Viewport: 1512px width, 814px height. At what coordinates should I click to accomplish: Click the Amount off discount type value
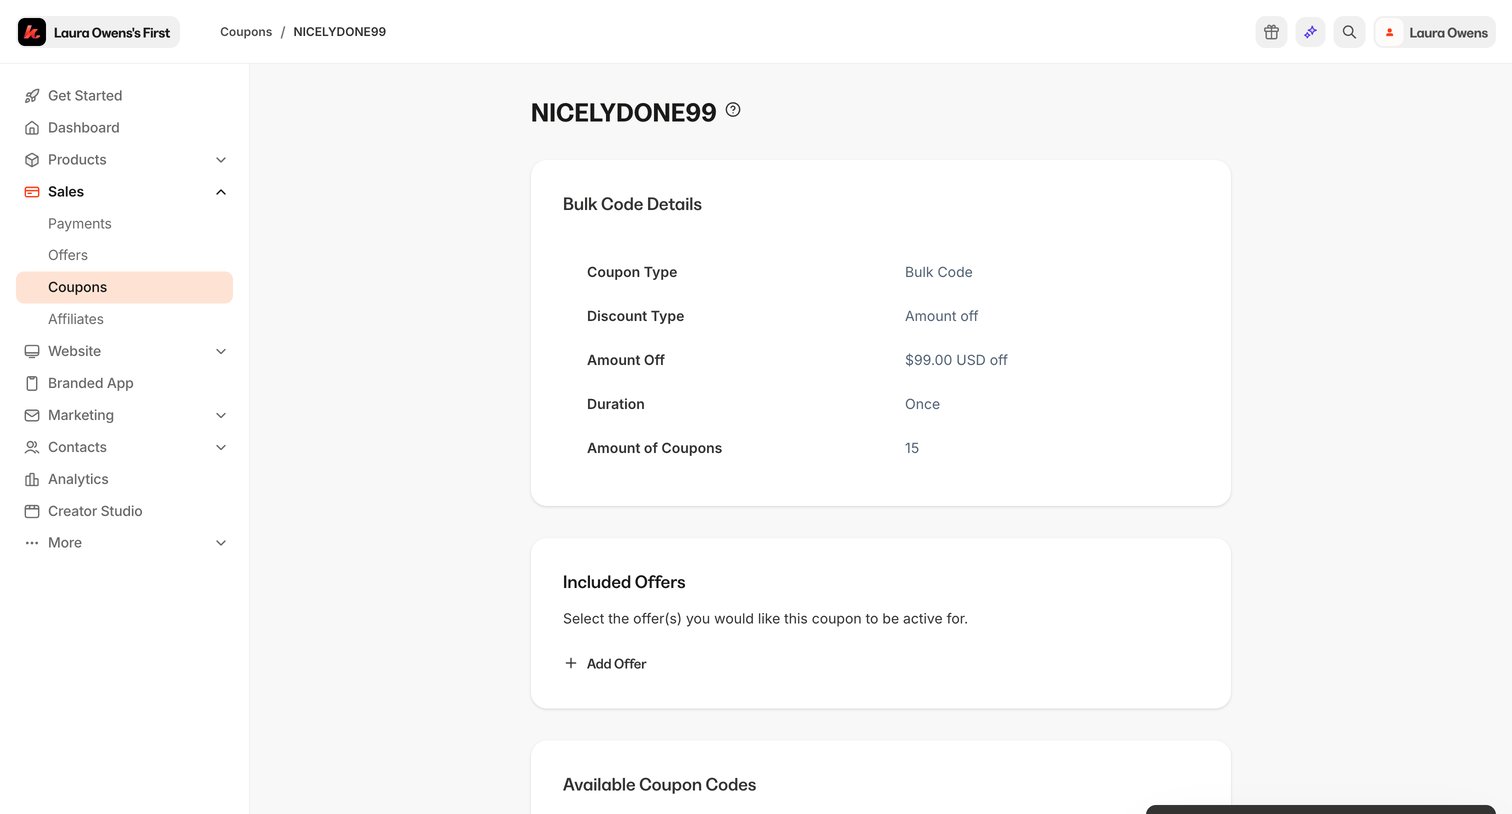point(941,316)
